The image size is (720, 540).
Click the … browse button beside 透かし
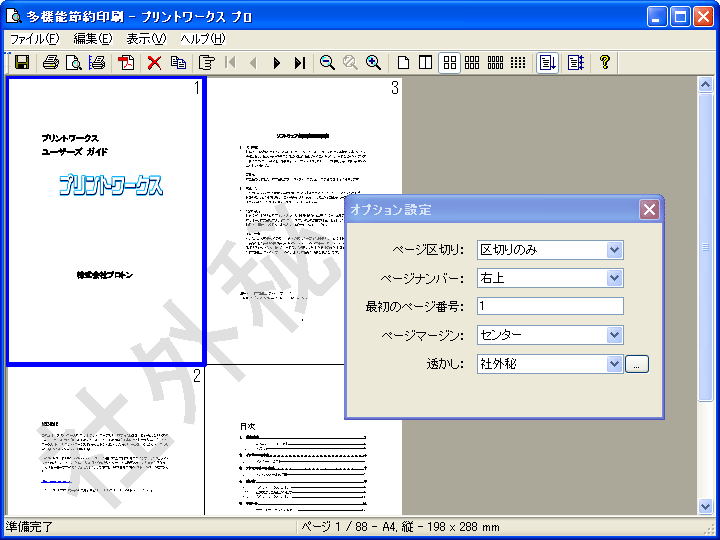click(x=636, y=364)
